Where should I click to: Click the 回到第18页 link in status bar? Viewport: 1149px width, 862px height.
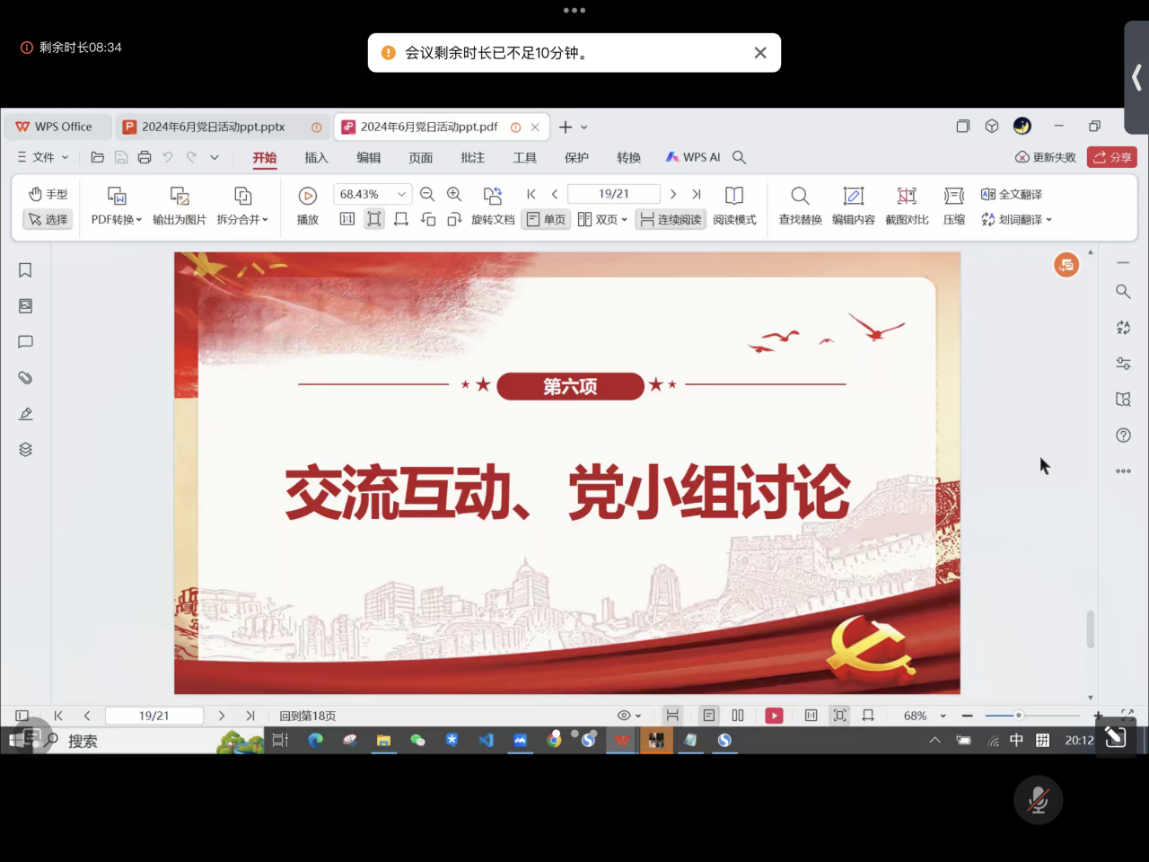click(307, 716)
